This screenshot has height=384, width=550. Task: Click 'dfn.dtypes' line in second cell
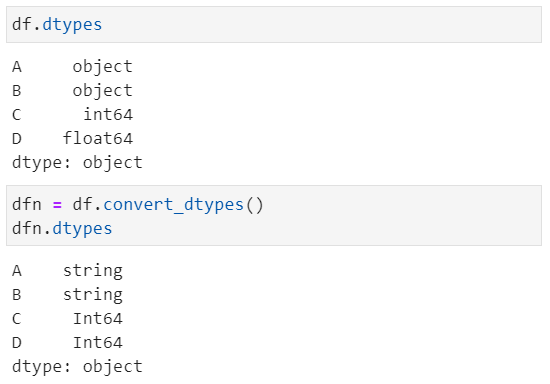click(x=62, y=229)
